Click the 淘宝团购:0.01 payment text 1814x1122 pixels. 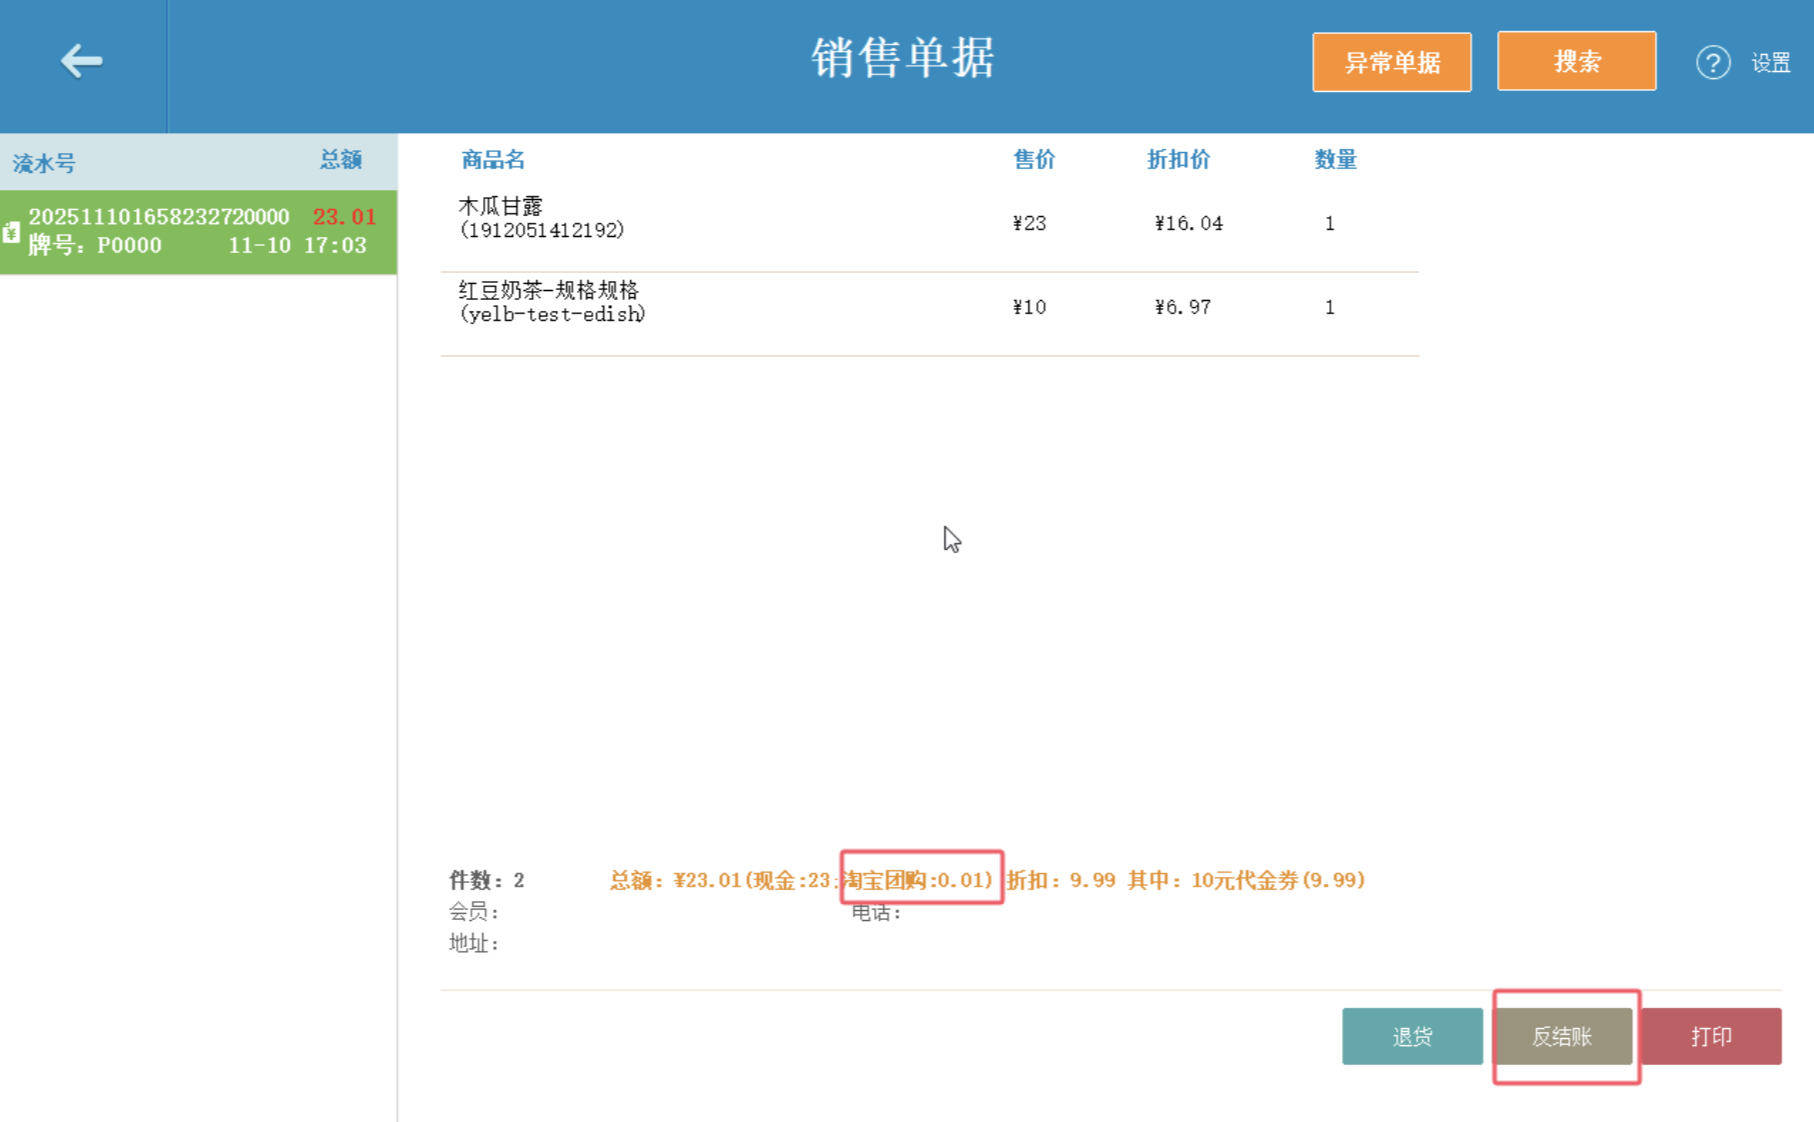click(x=918, y=880)
